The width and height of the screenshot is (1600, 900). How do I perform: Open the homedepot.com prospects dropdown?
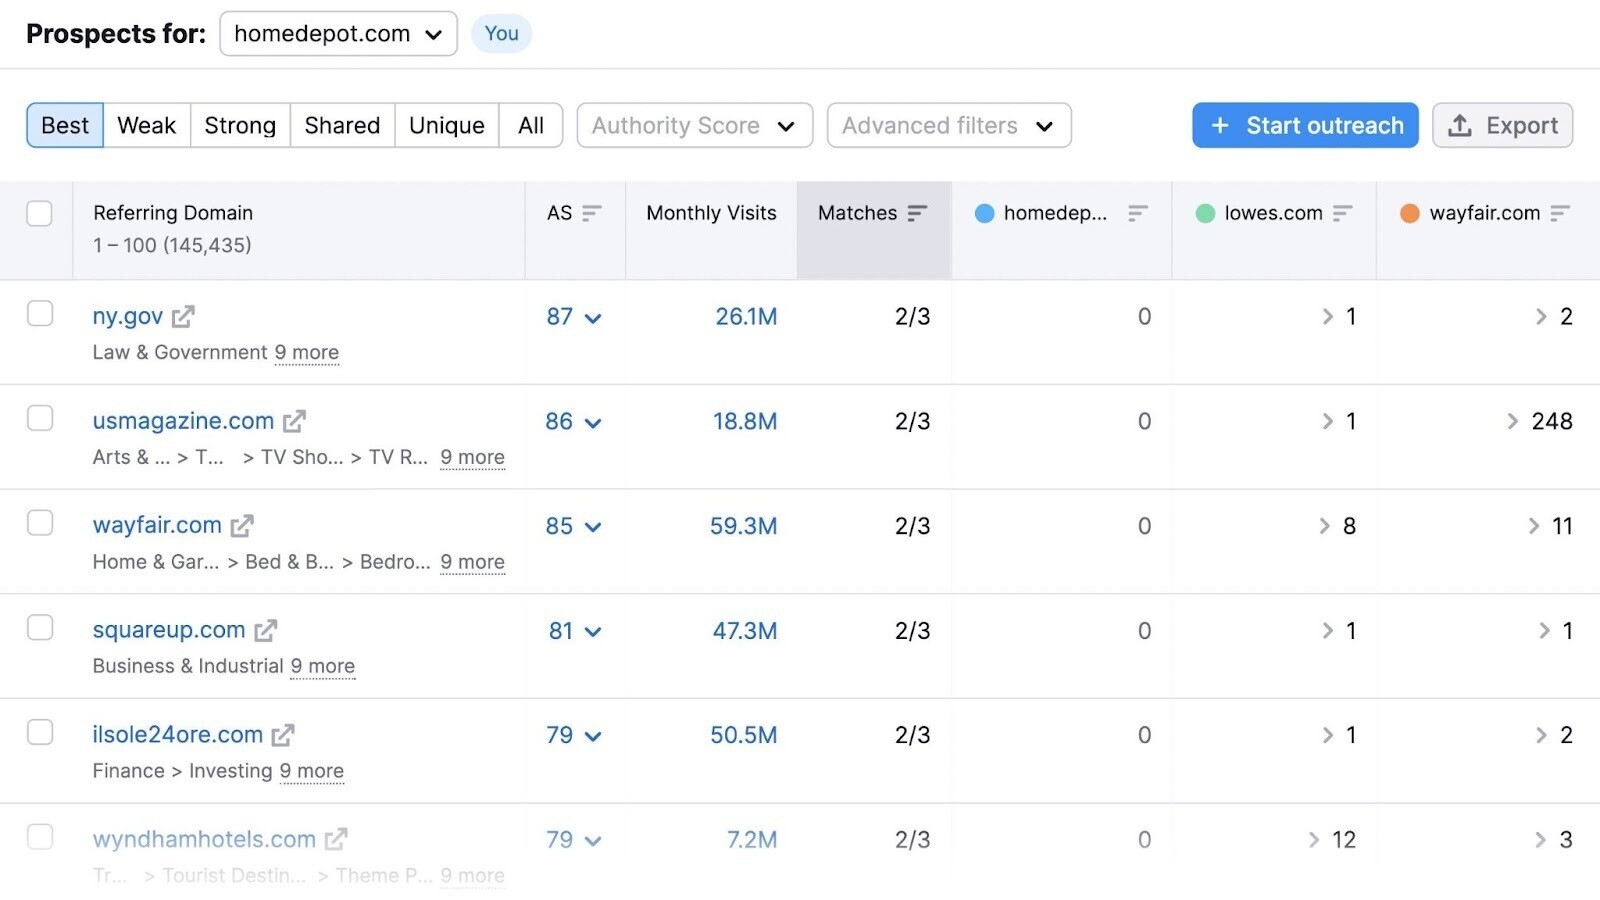[x=338, y=34]
